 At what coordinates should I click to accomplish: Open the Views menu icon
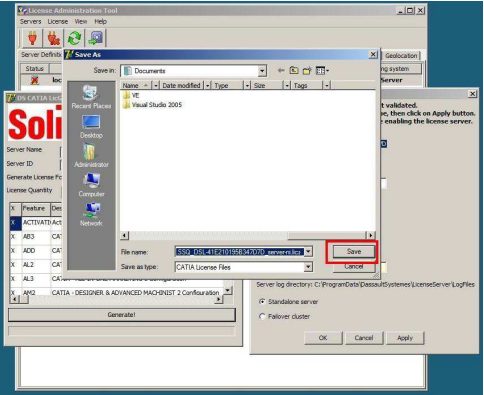coord(322,70)
